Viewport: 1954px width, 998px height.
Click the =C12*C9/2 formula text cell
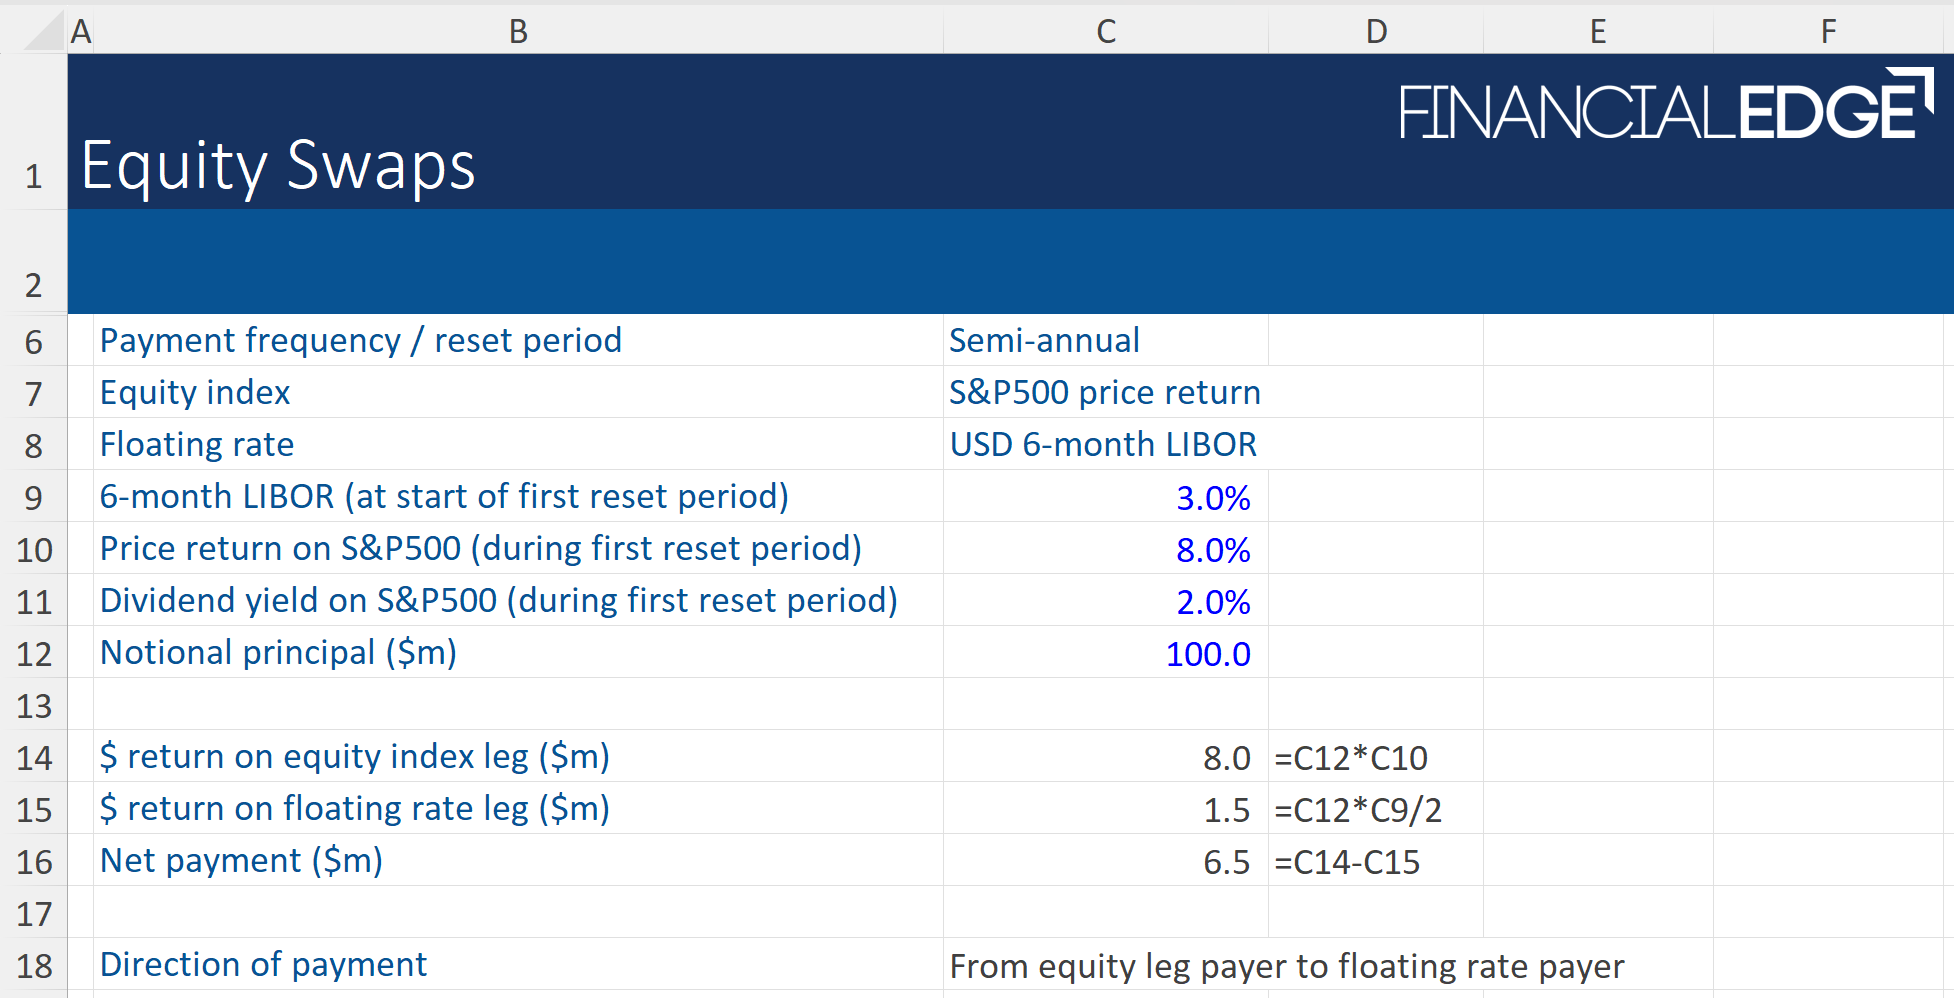(x=1376, y=810)
